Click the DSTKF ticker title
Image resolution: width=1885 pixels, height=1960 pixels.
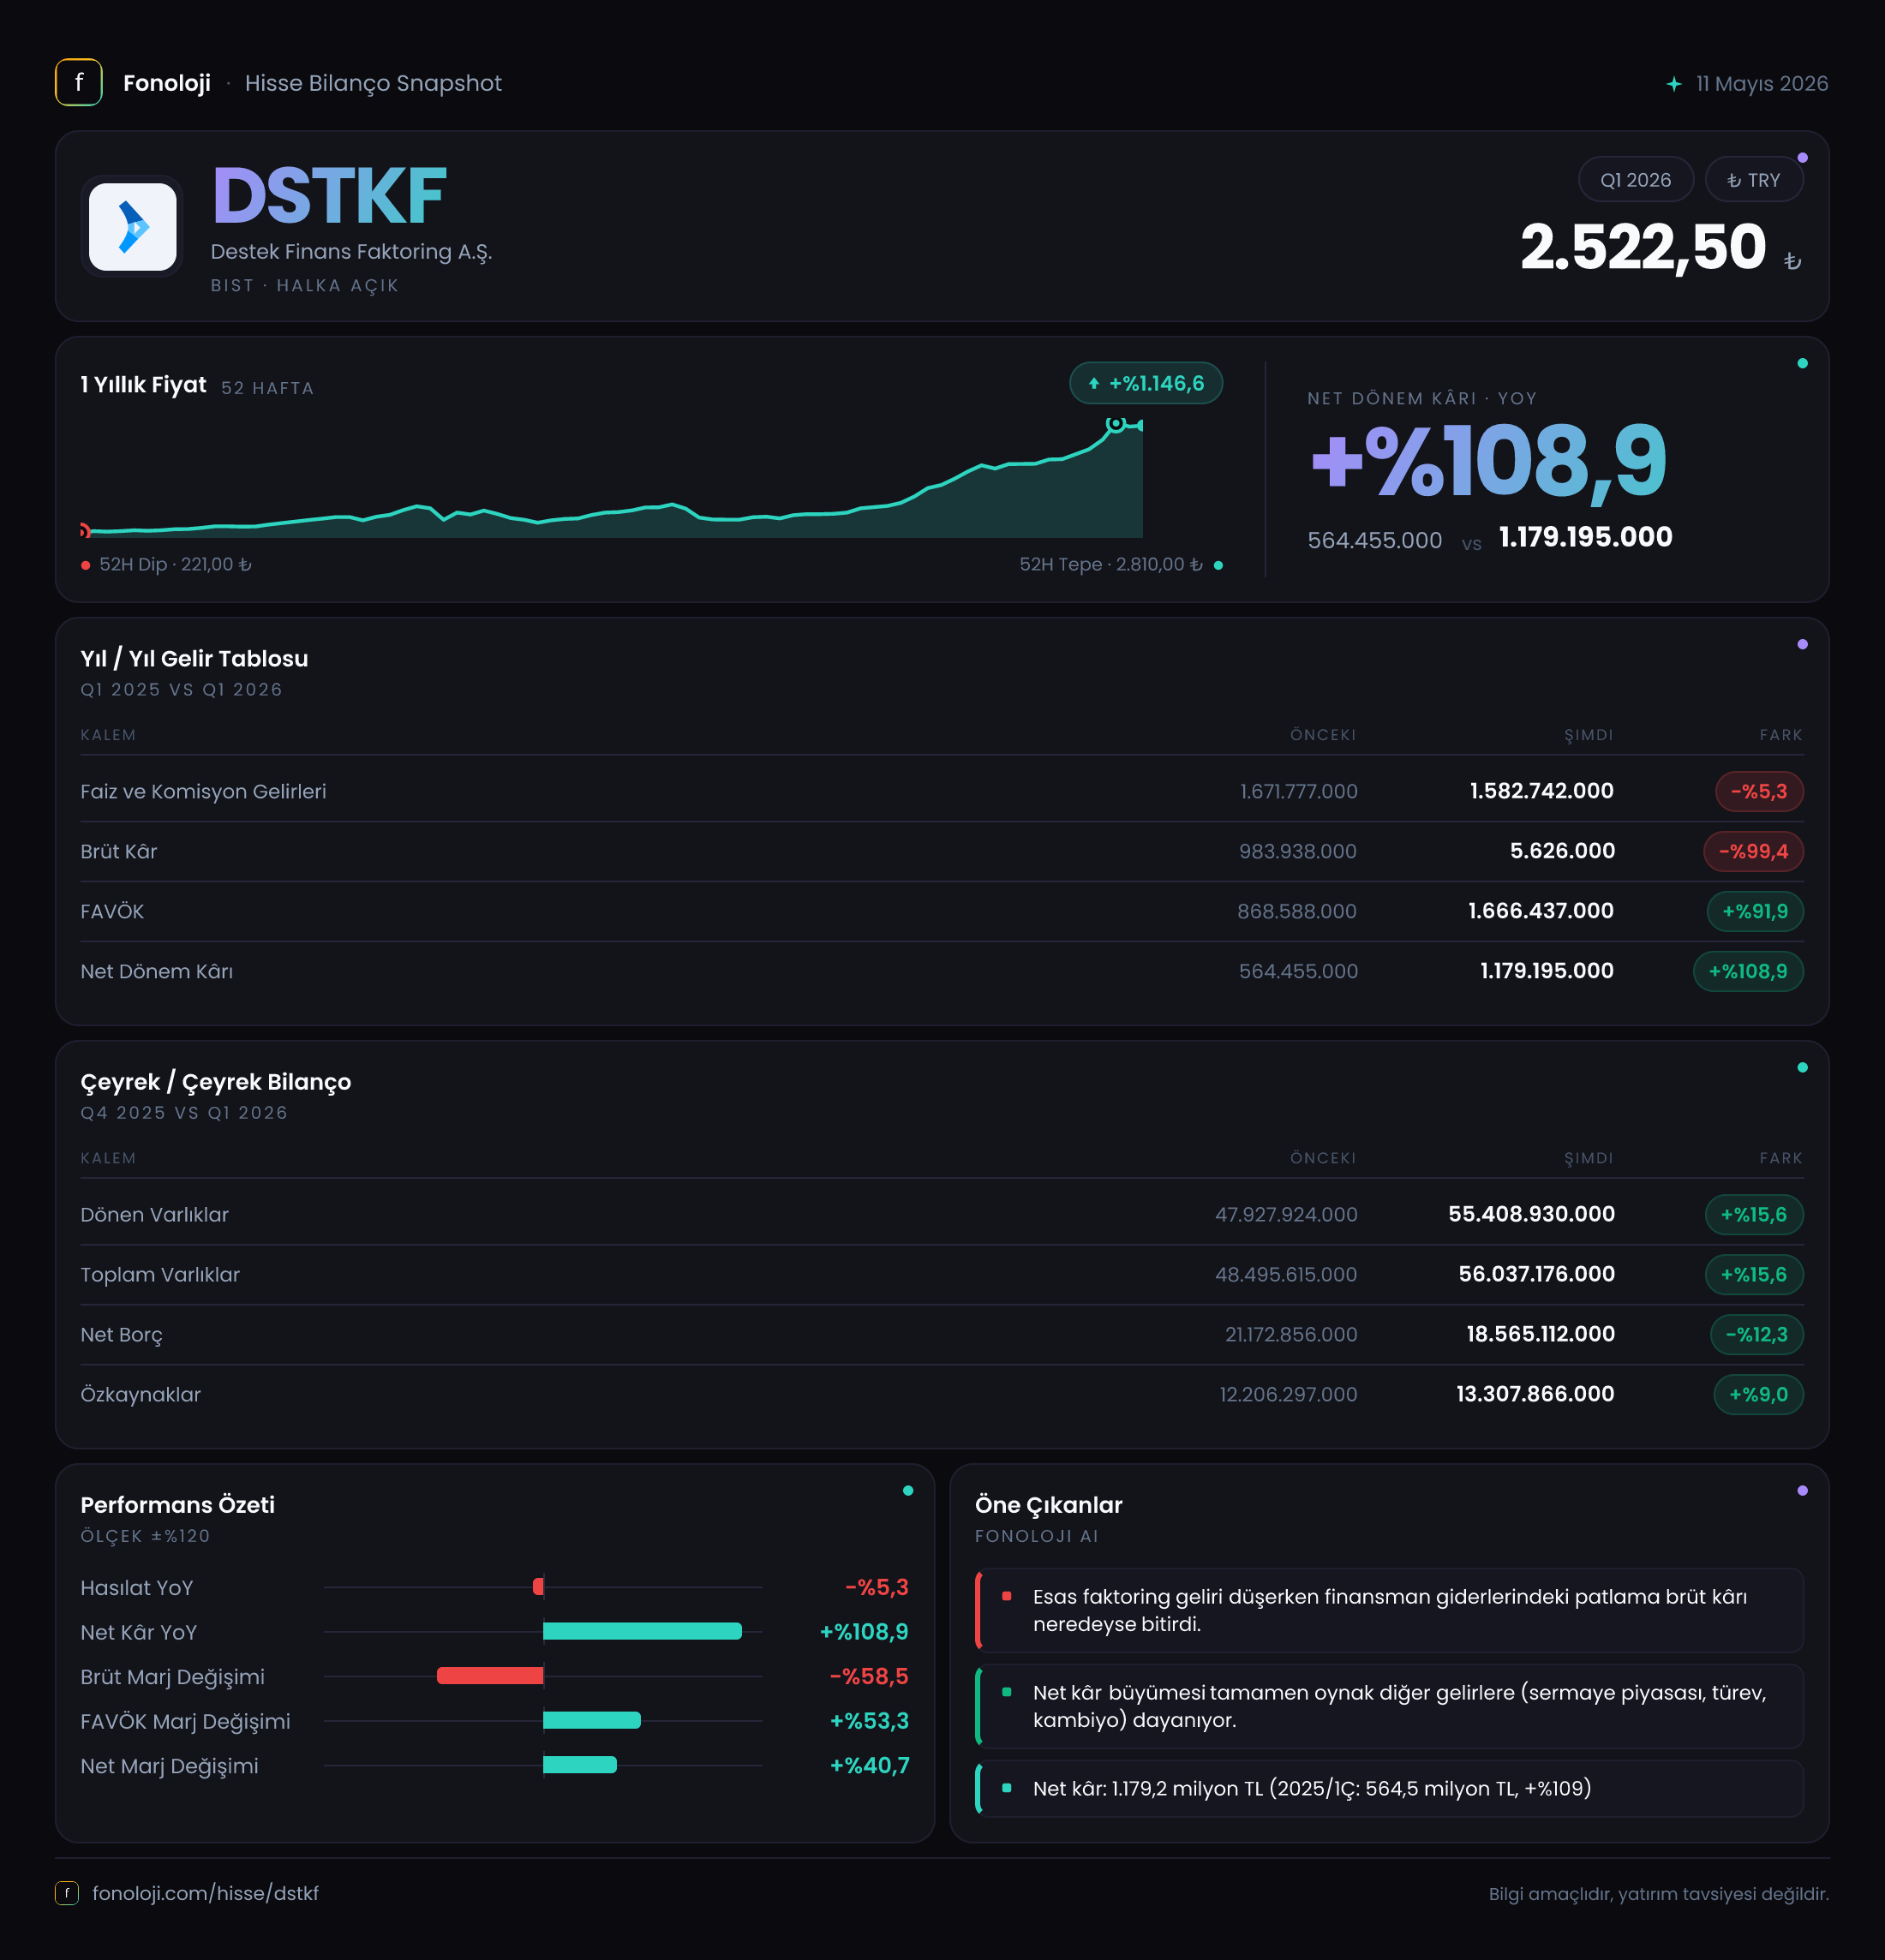coord(329,196)
